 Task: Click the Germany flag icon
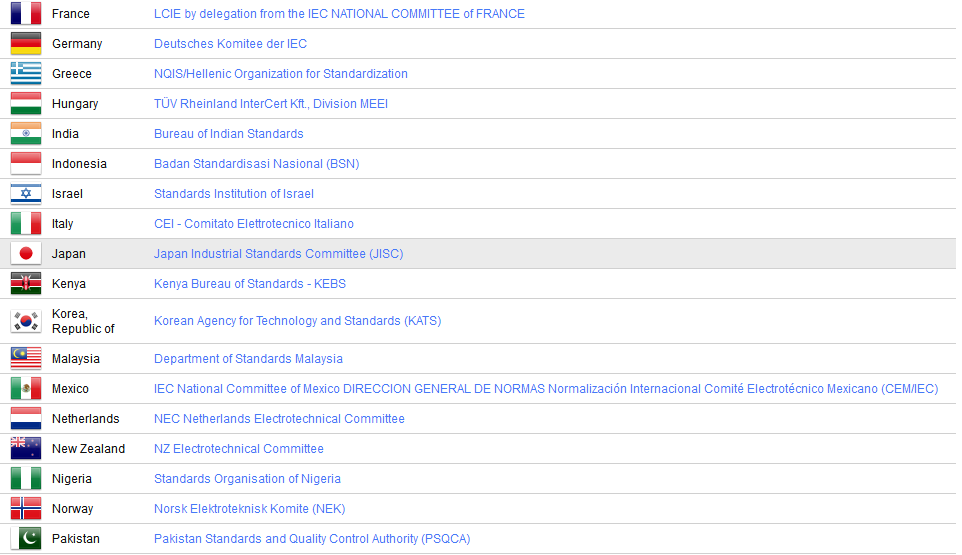(x=26, y=44)
